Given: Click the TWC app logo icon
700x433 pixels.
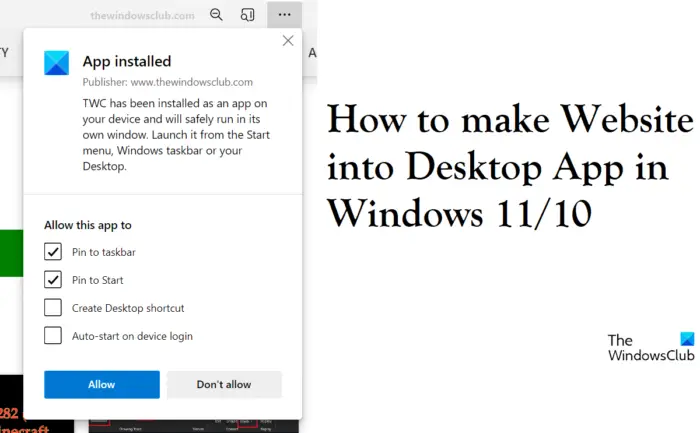Looking at the screenshot, I should pos(57,63).
